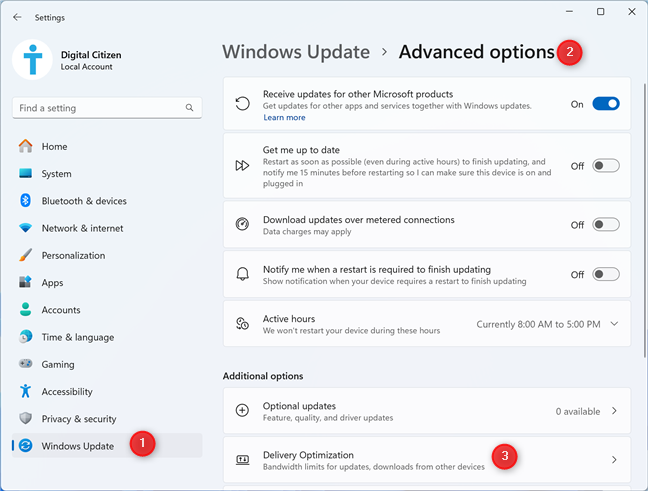Image resolution: width=648 pixels, height=491 pixels.
Task: Click the Personalization paintbrush icon
Action: [x=25, y=255]
